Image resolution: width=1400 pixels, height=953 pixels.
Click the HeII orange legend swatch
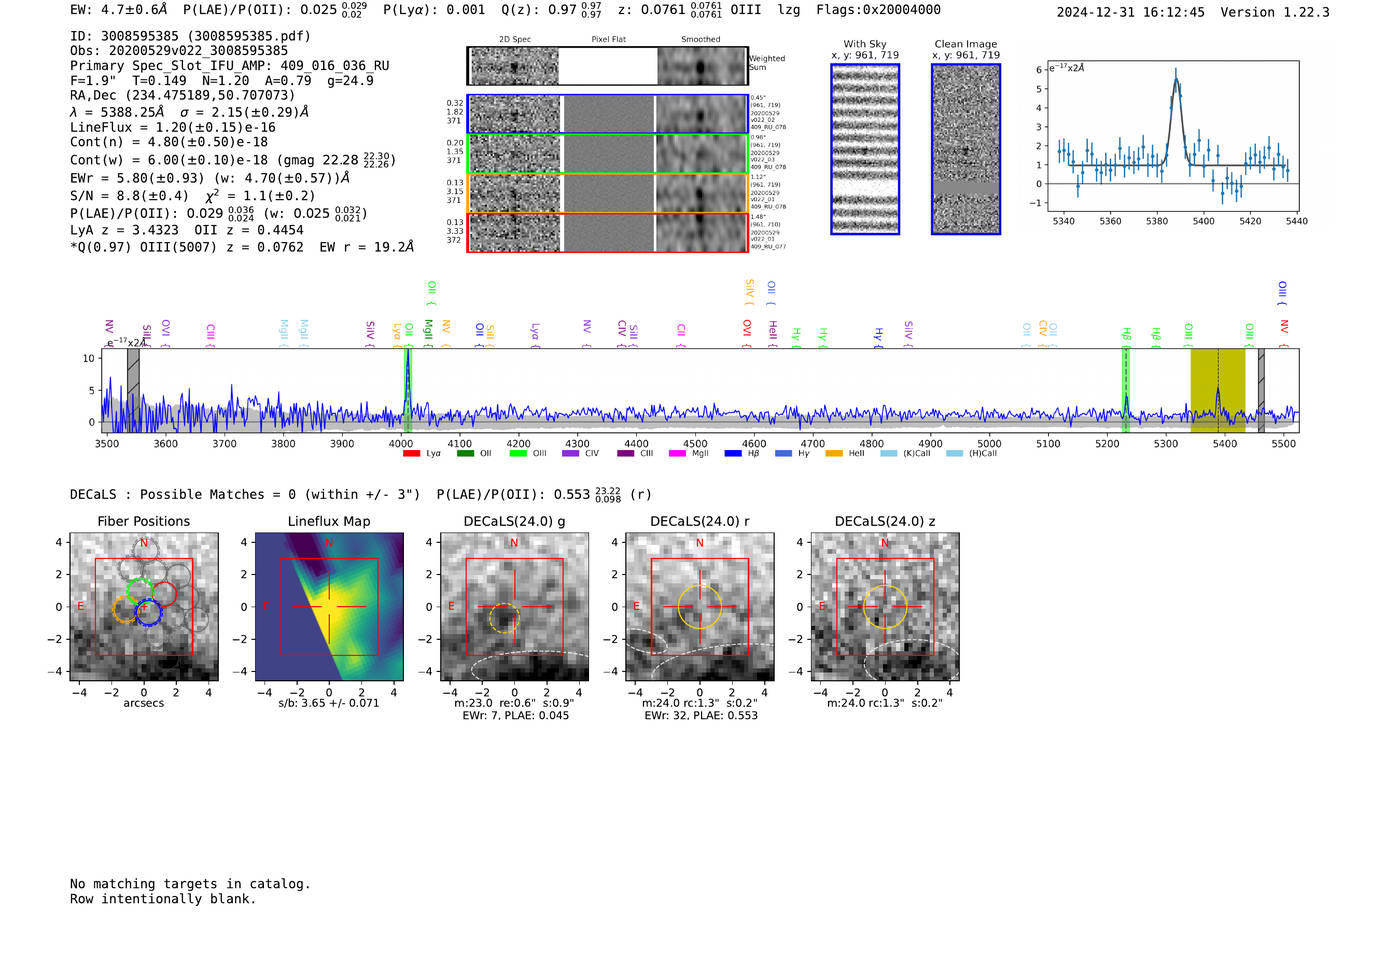[x=834, y=454]
